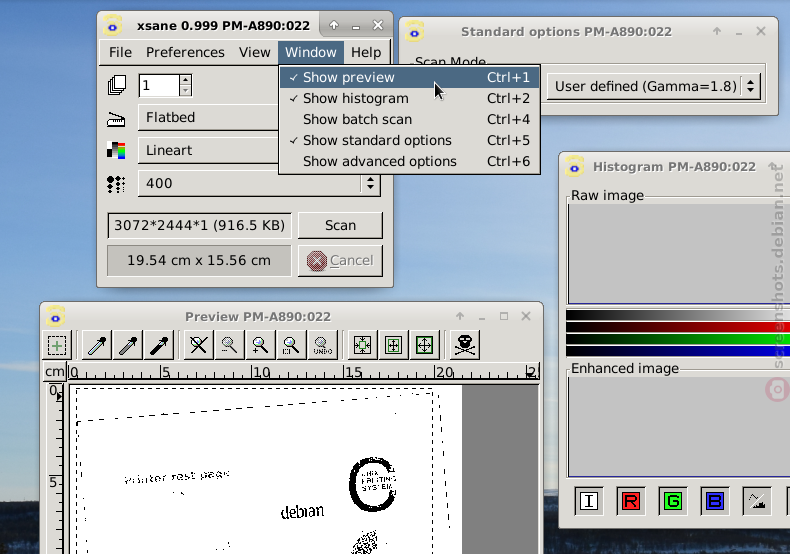Click the debian text in preview scan

click(x=302, y=511)
